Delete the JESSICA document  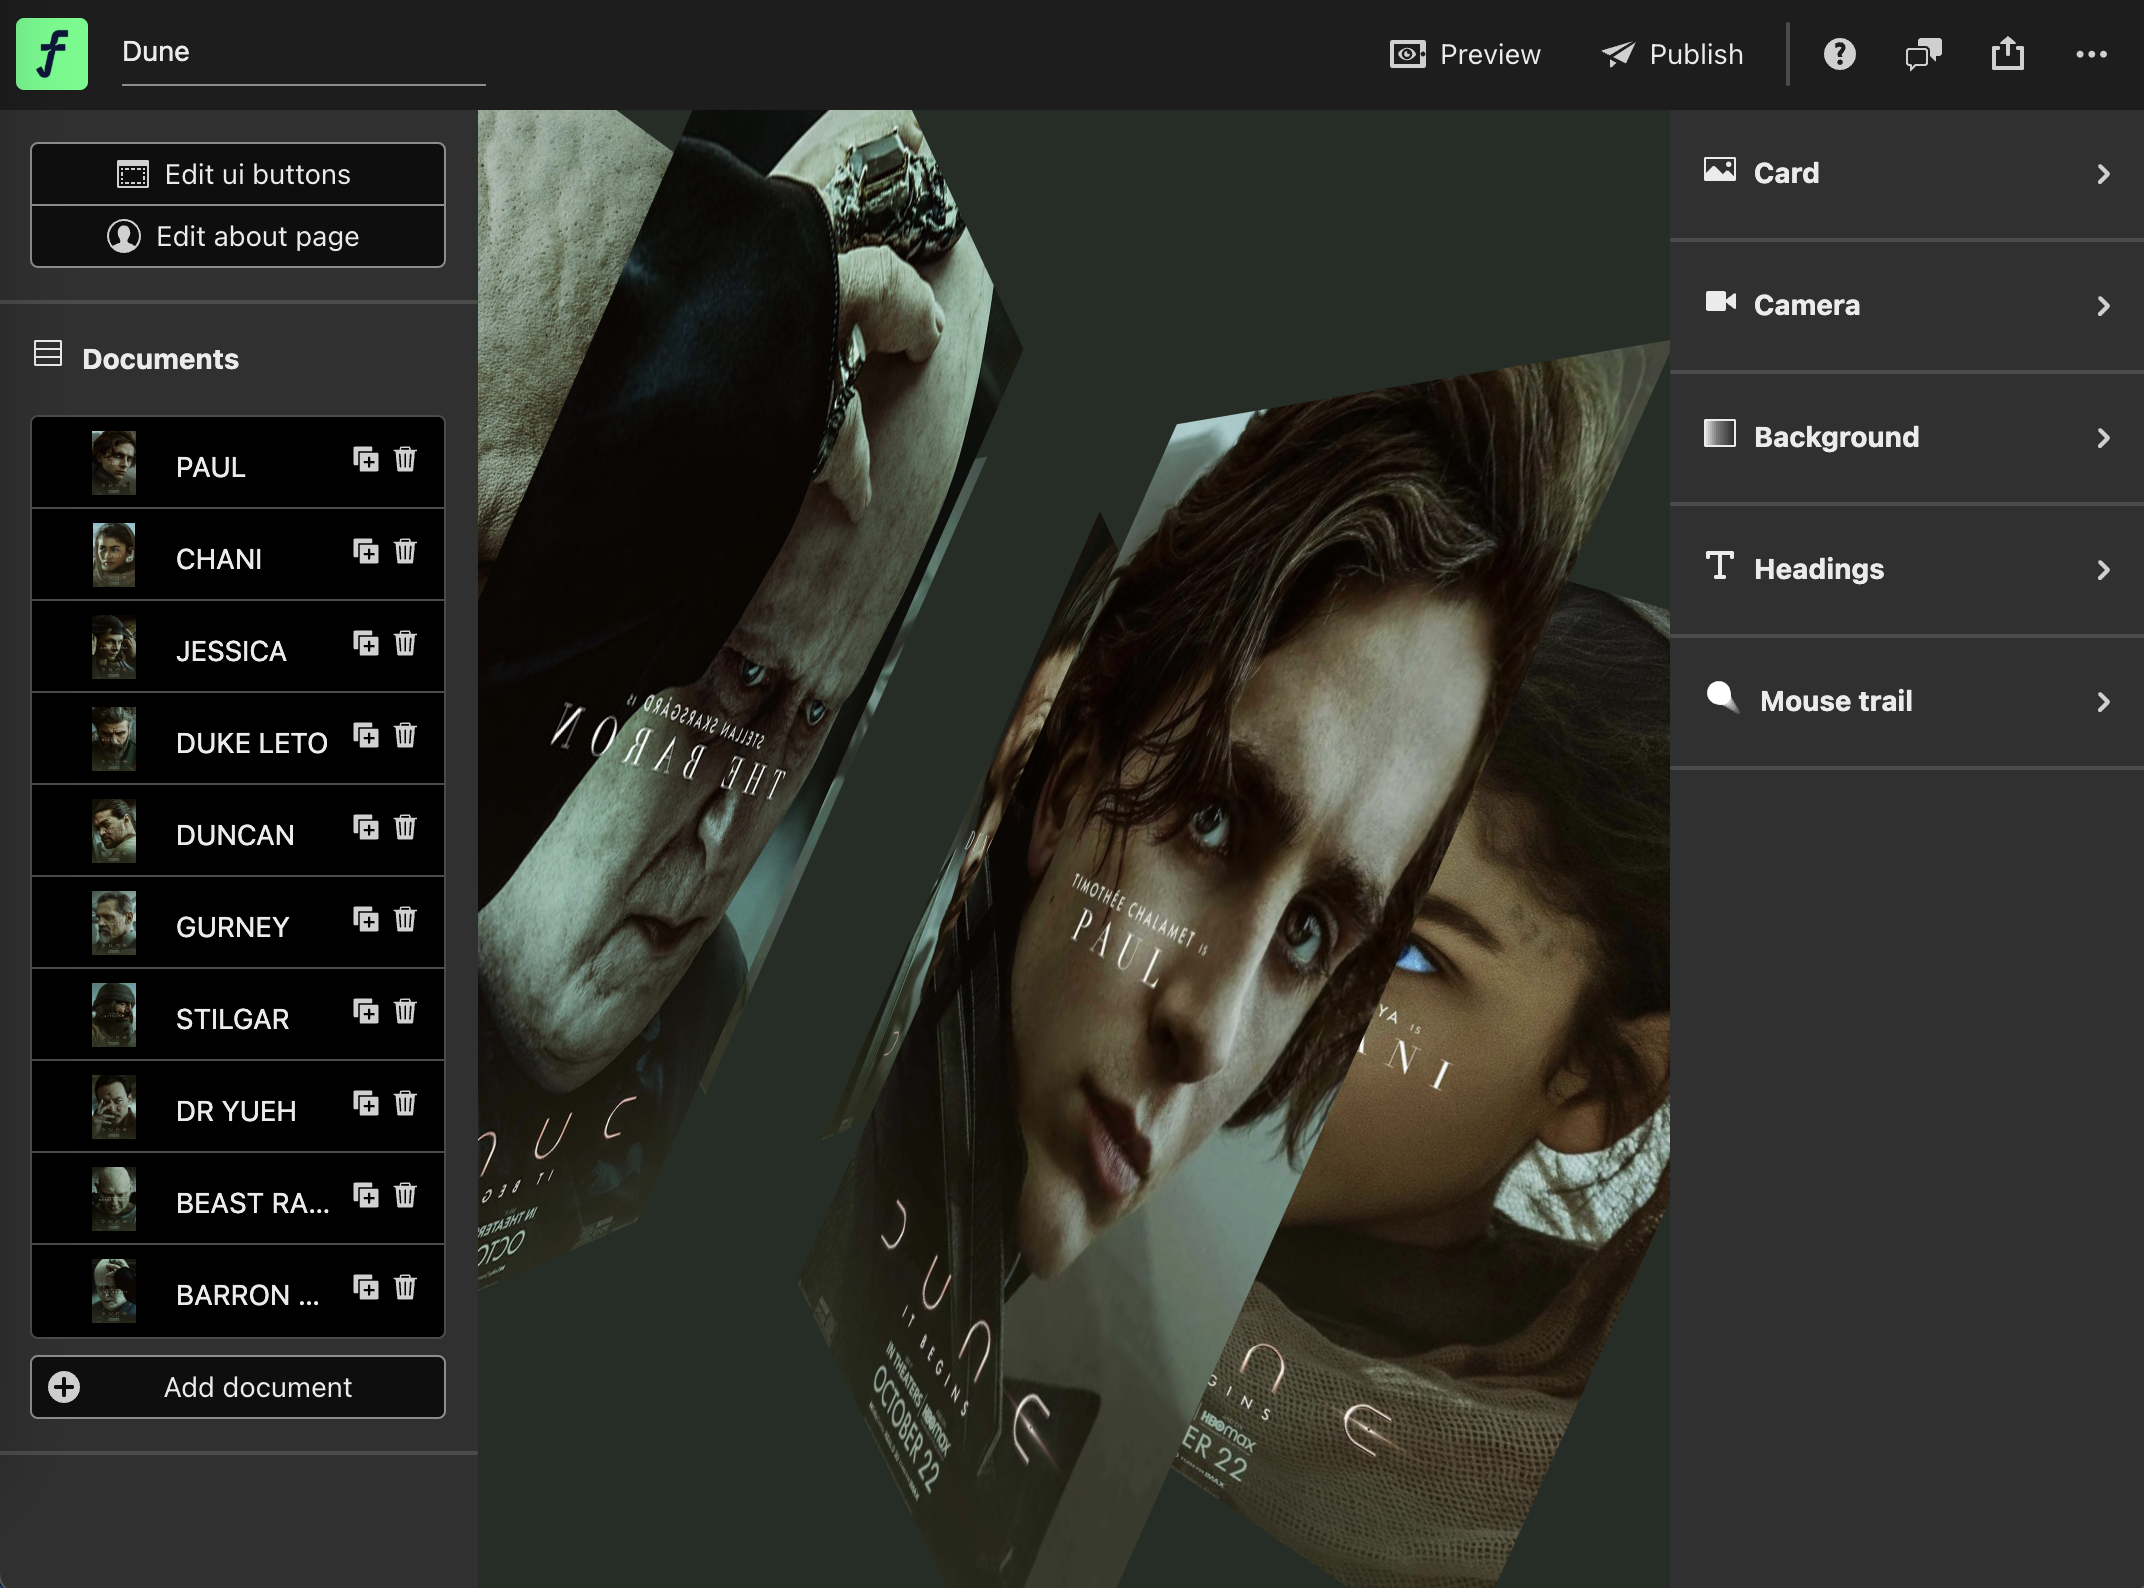coord(405,643)
